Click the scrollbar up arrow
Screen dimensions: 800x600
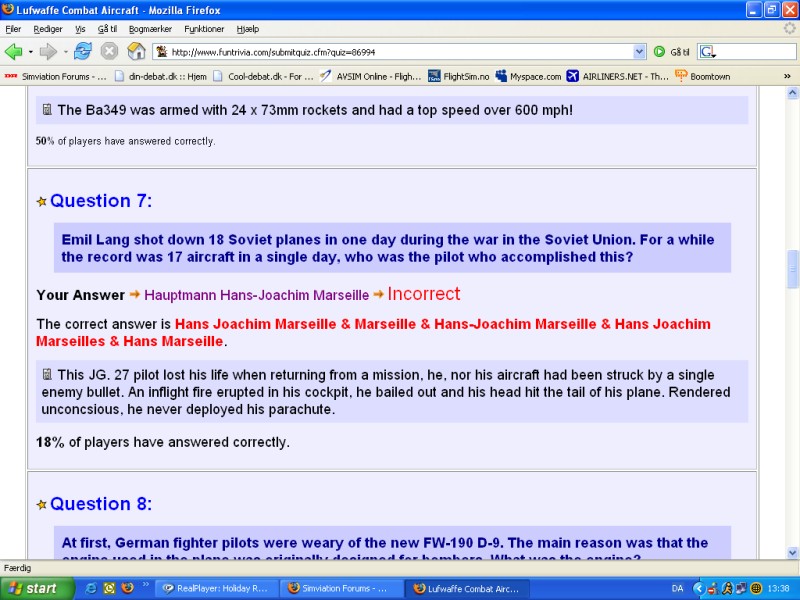pos(792,92)
